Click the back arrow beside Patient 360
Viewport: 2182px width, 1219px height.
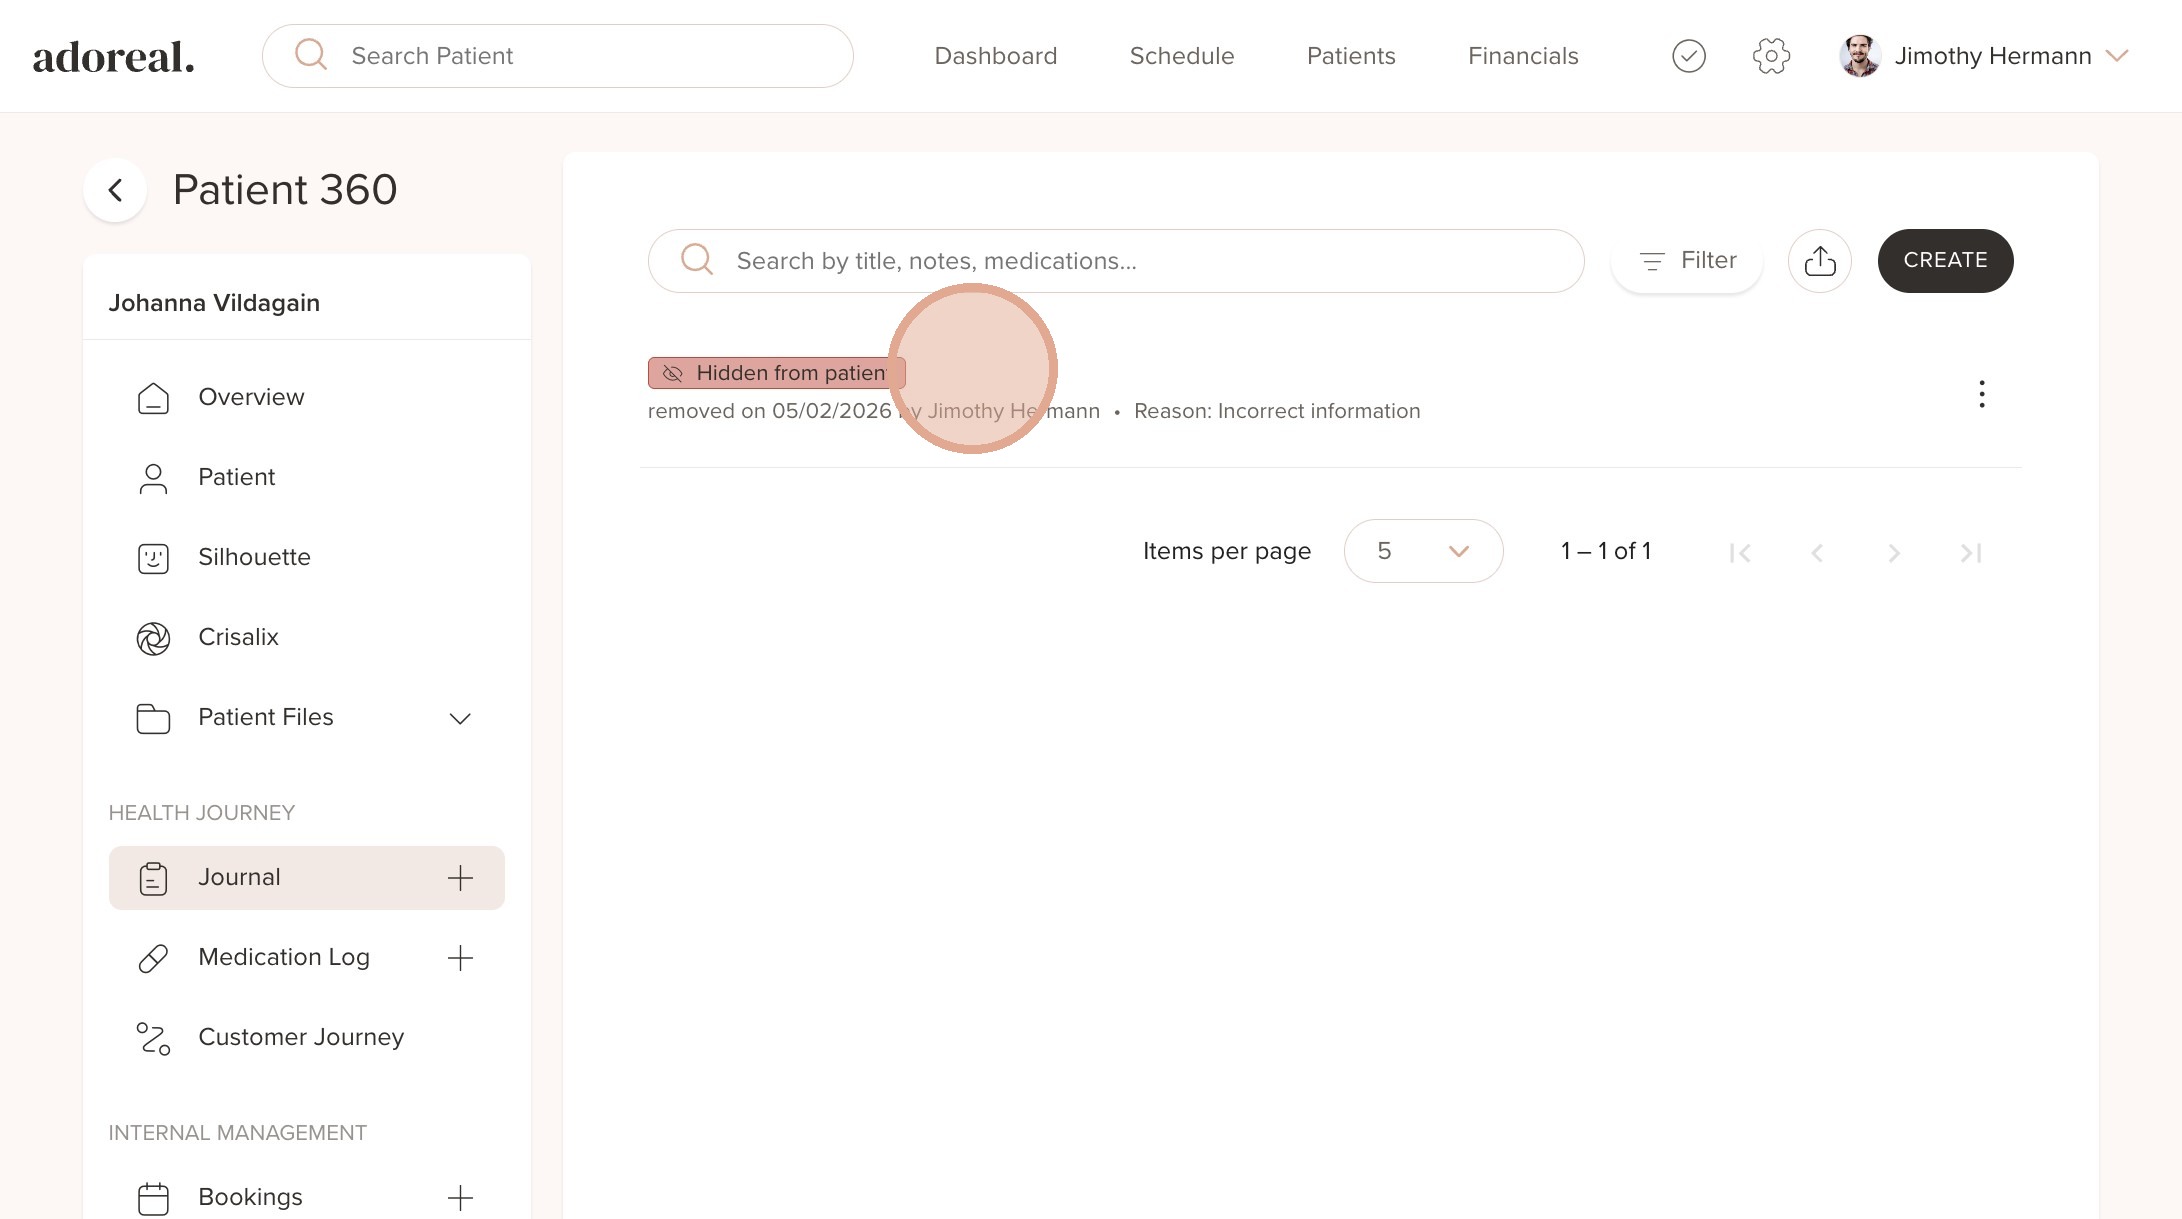tap(115, 190)
